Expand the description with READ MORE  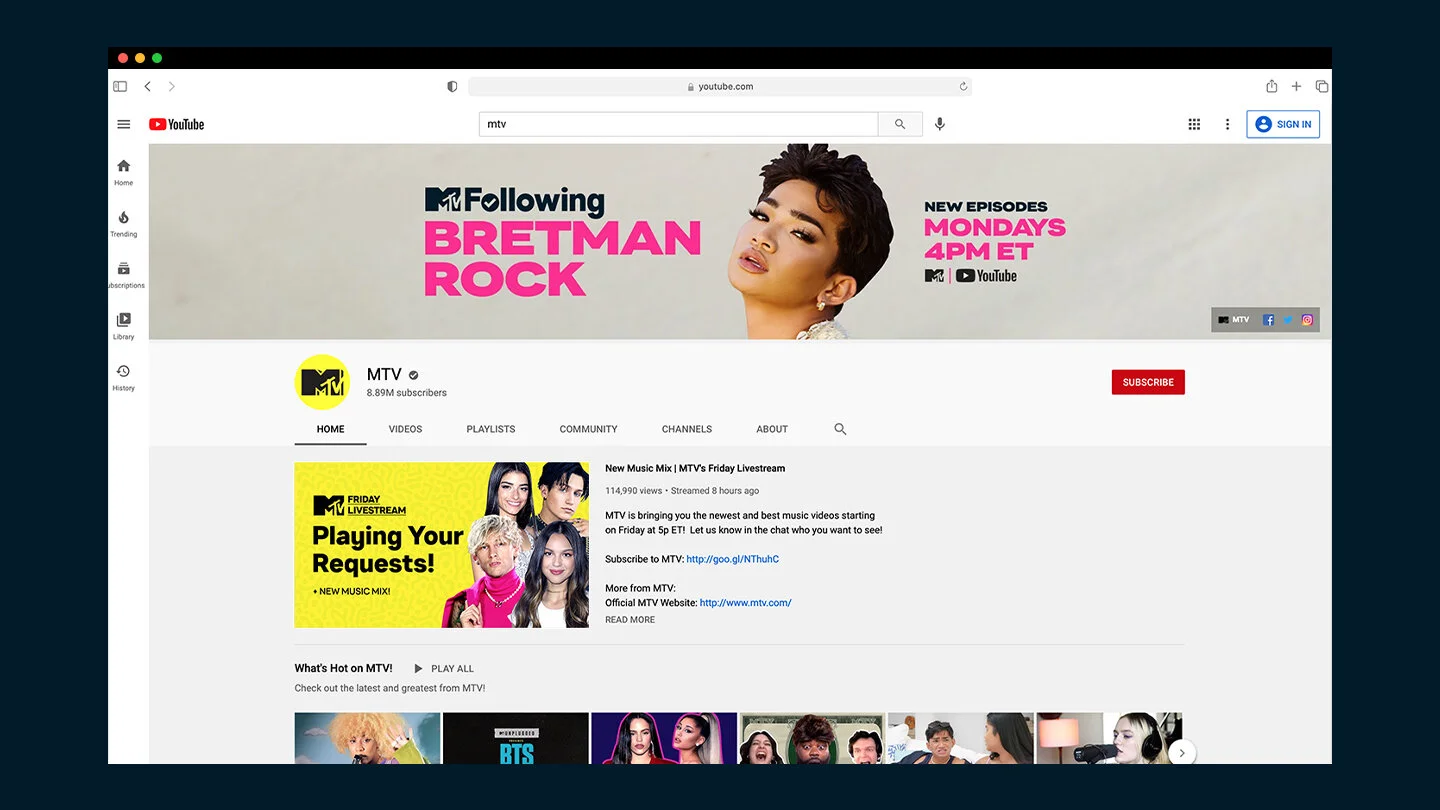coord(630,620)
